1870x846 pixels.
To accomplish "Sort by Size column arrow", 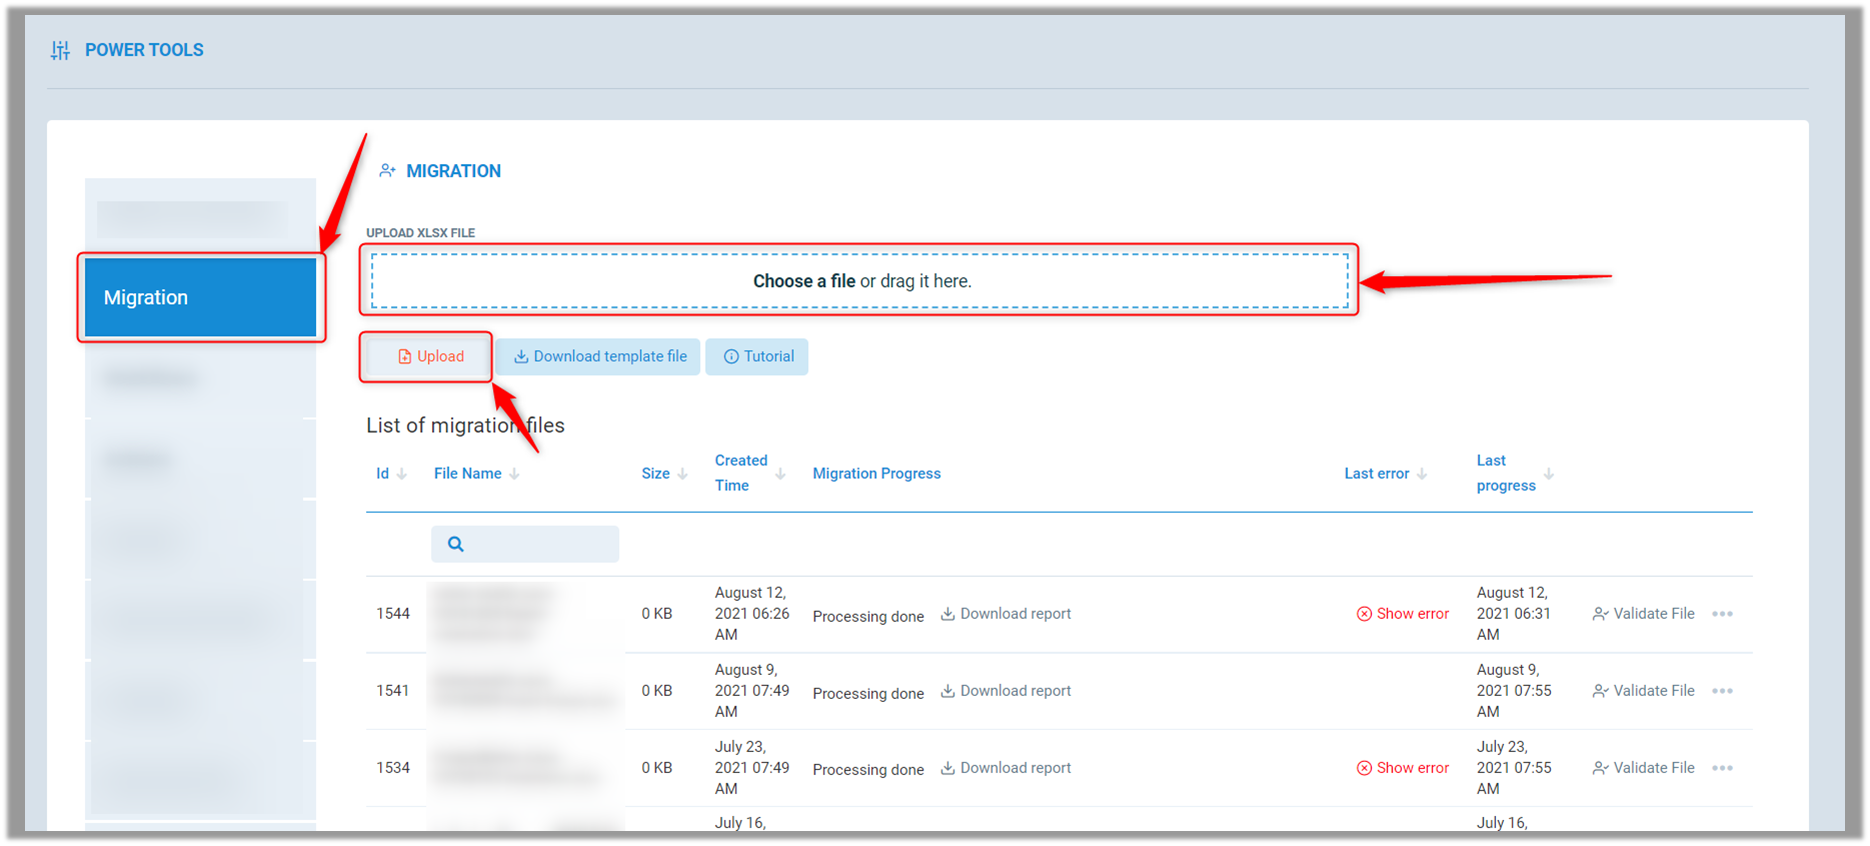I will 682,474.
